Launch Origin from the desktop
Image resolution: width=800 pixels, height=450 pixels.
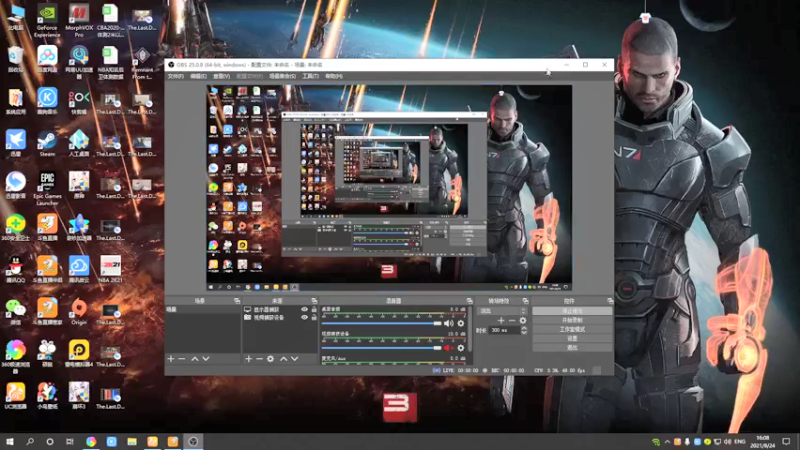tap(79, 312)
